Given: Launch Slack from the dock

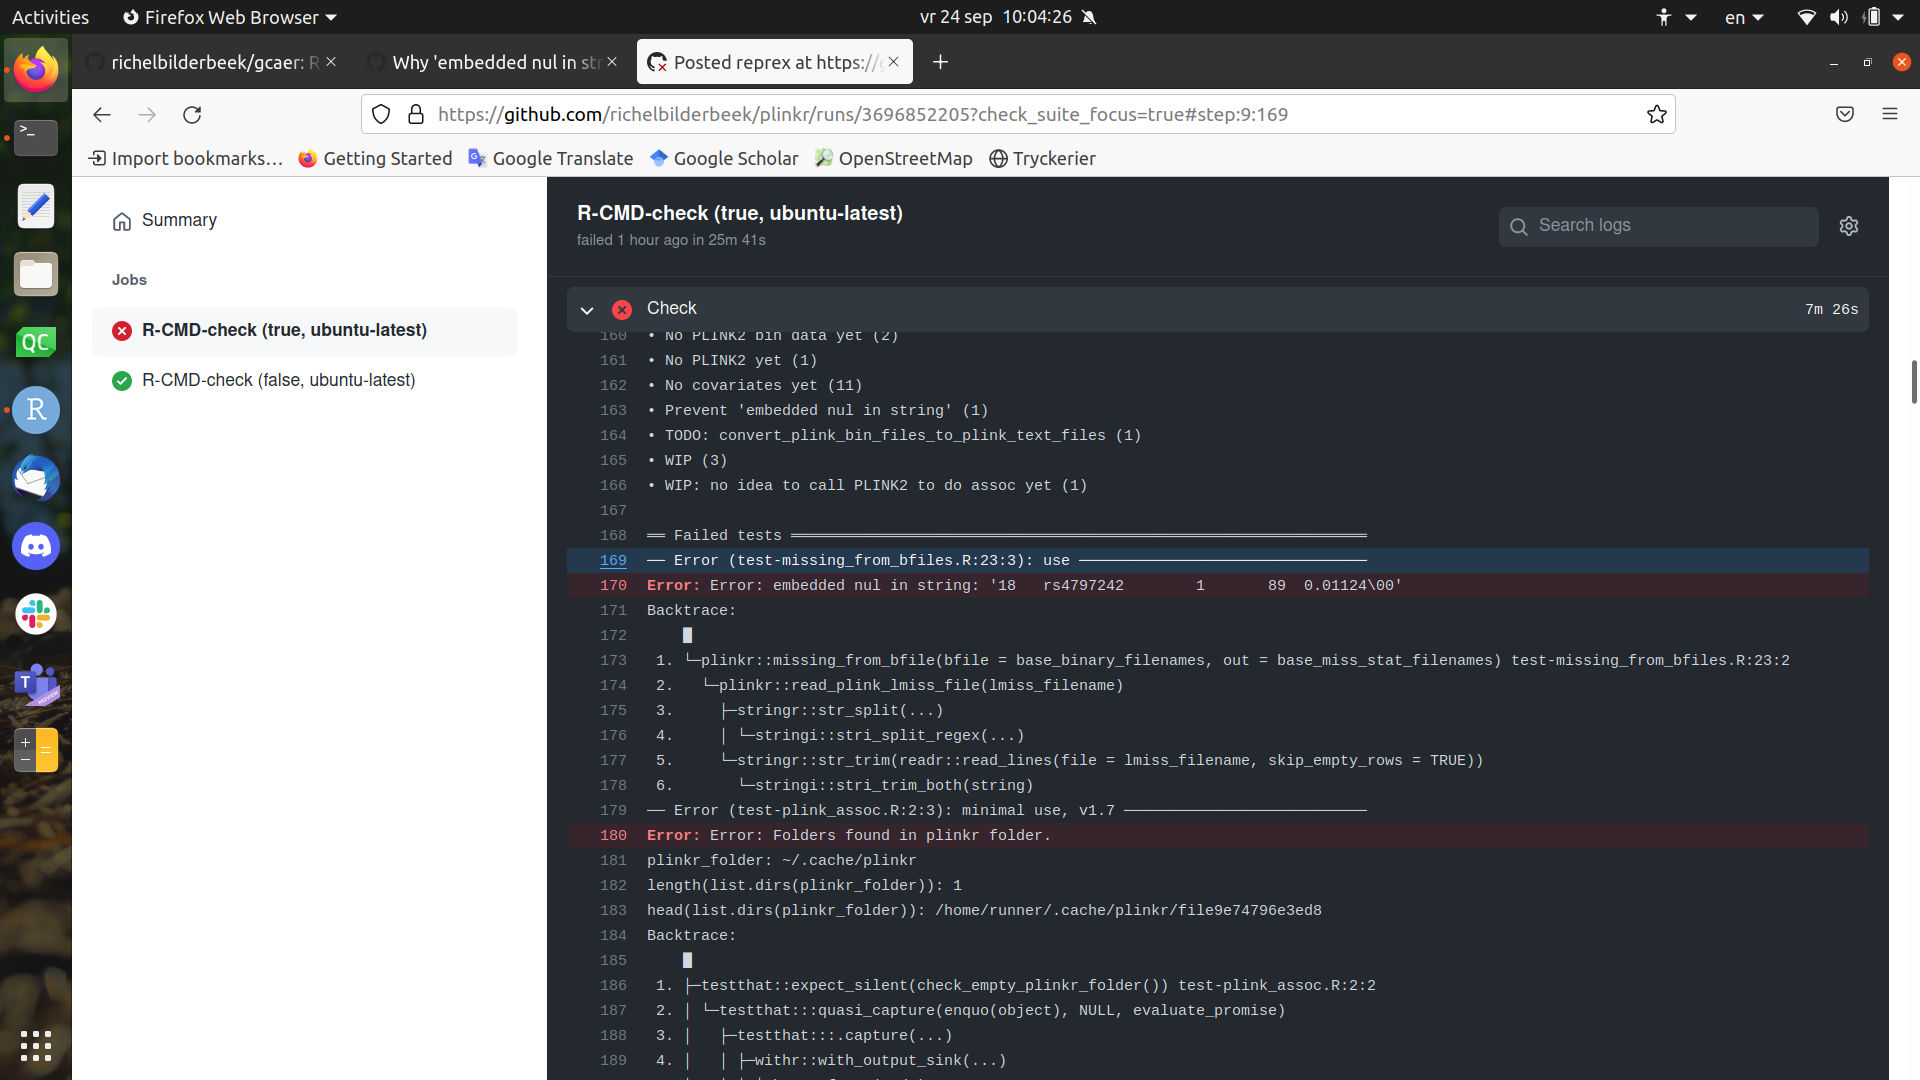Looking at the screenshot, I should coord(35,613).
